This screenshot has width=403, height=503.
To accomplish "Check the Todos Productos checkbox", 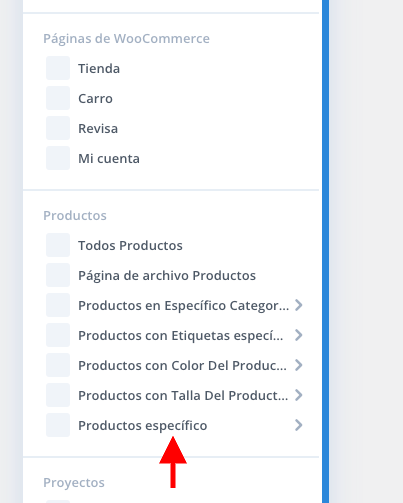I will 58,245.
